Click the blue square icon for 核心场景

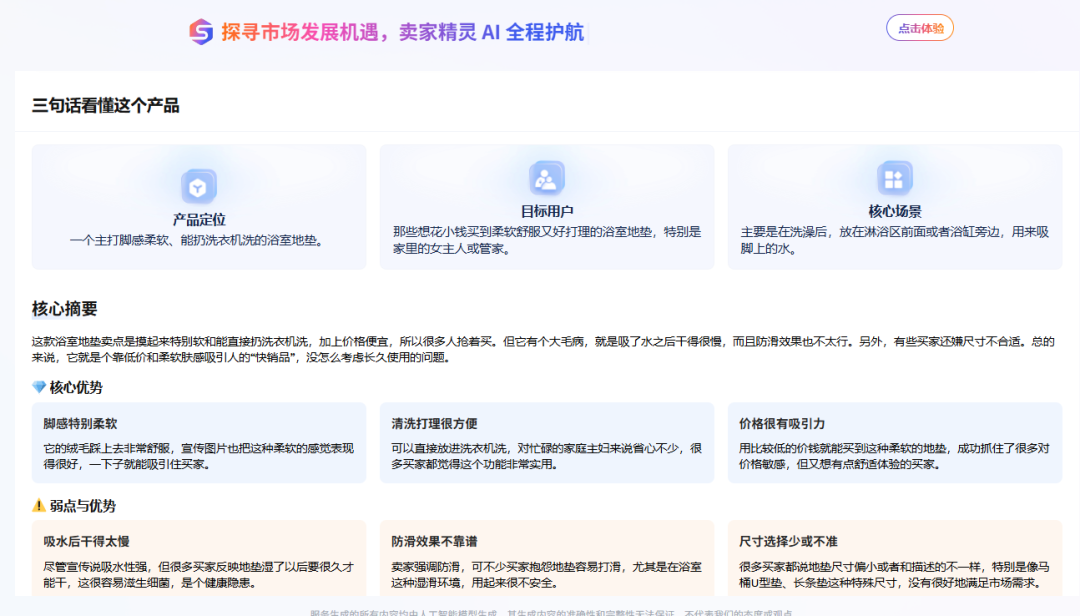click(893, 180)
